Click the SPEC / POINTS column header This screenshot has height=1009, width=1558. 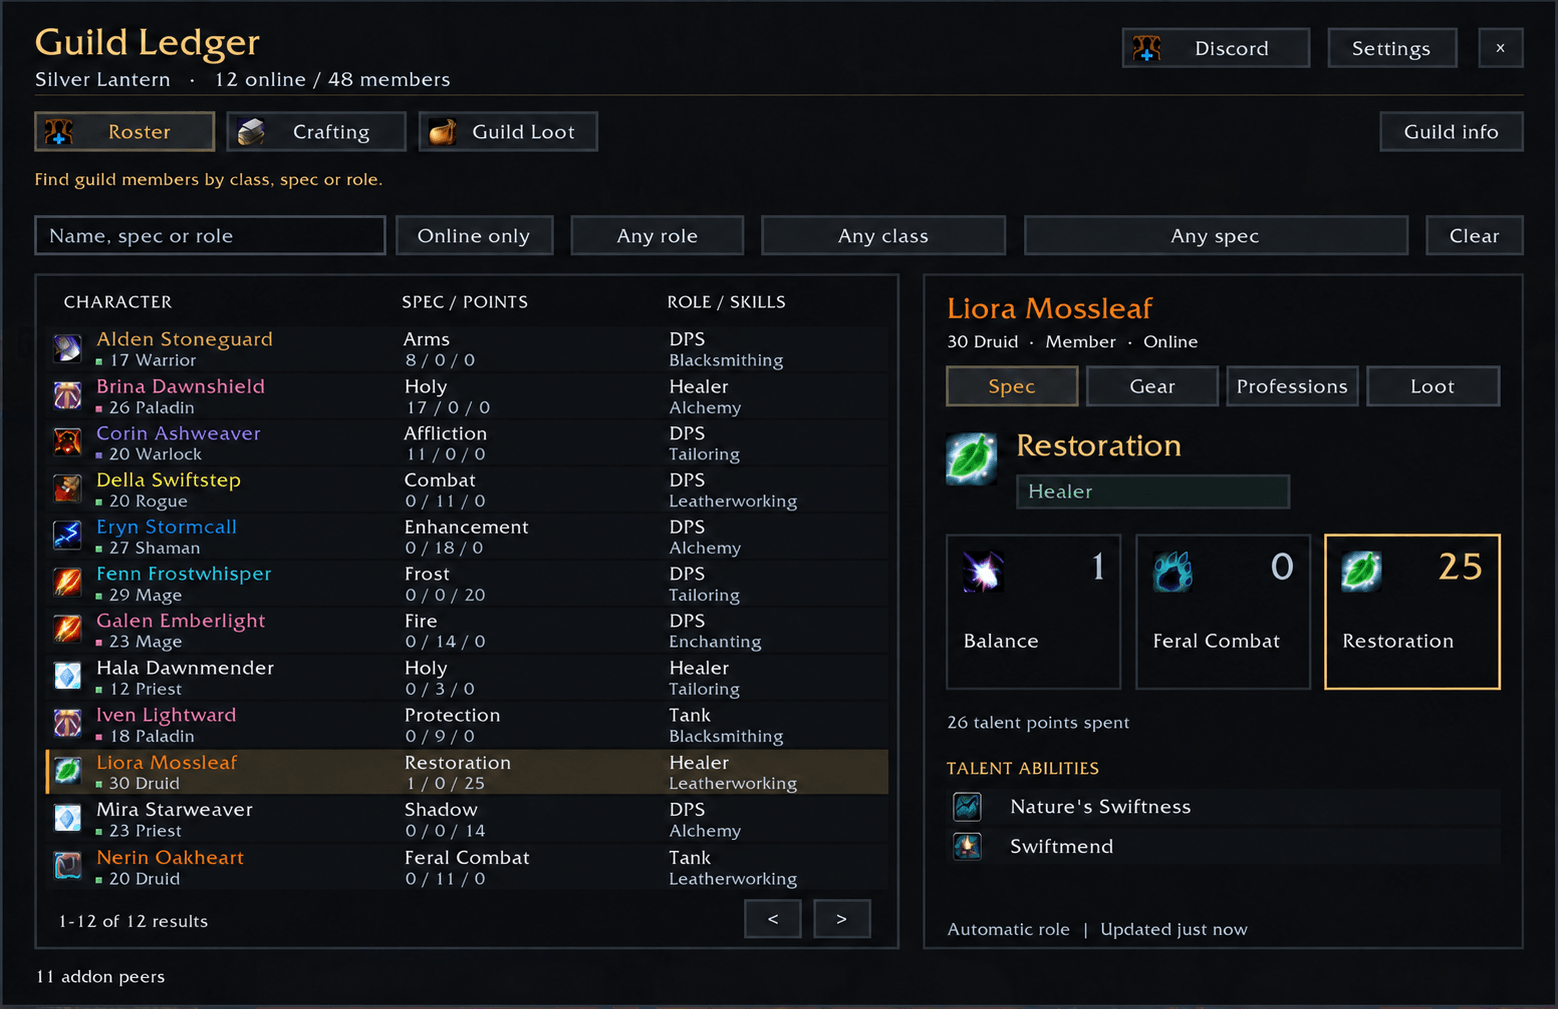[x=465, y=302]
